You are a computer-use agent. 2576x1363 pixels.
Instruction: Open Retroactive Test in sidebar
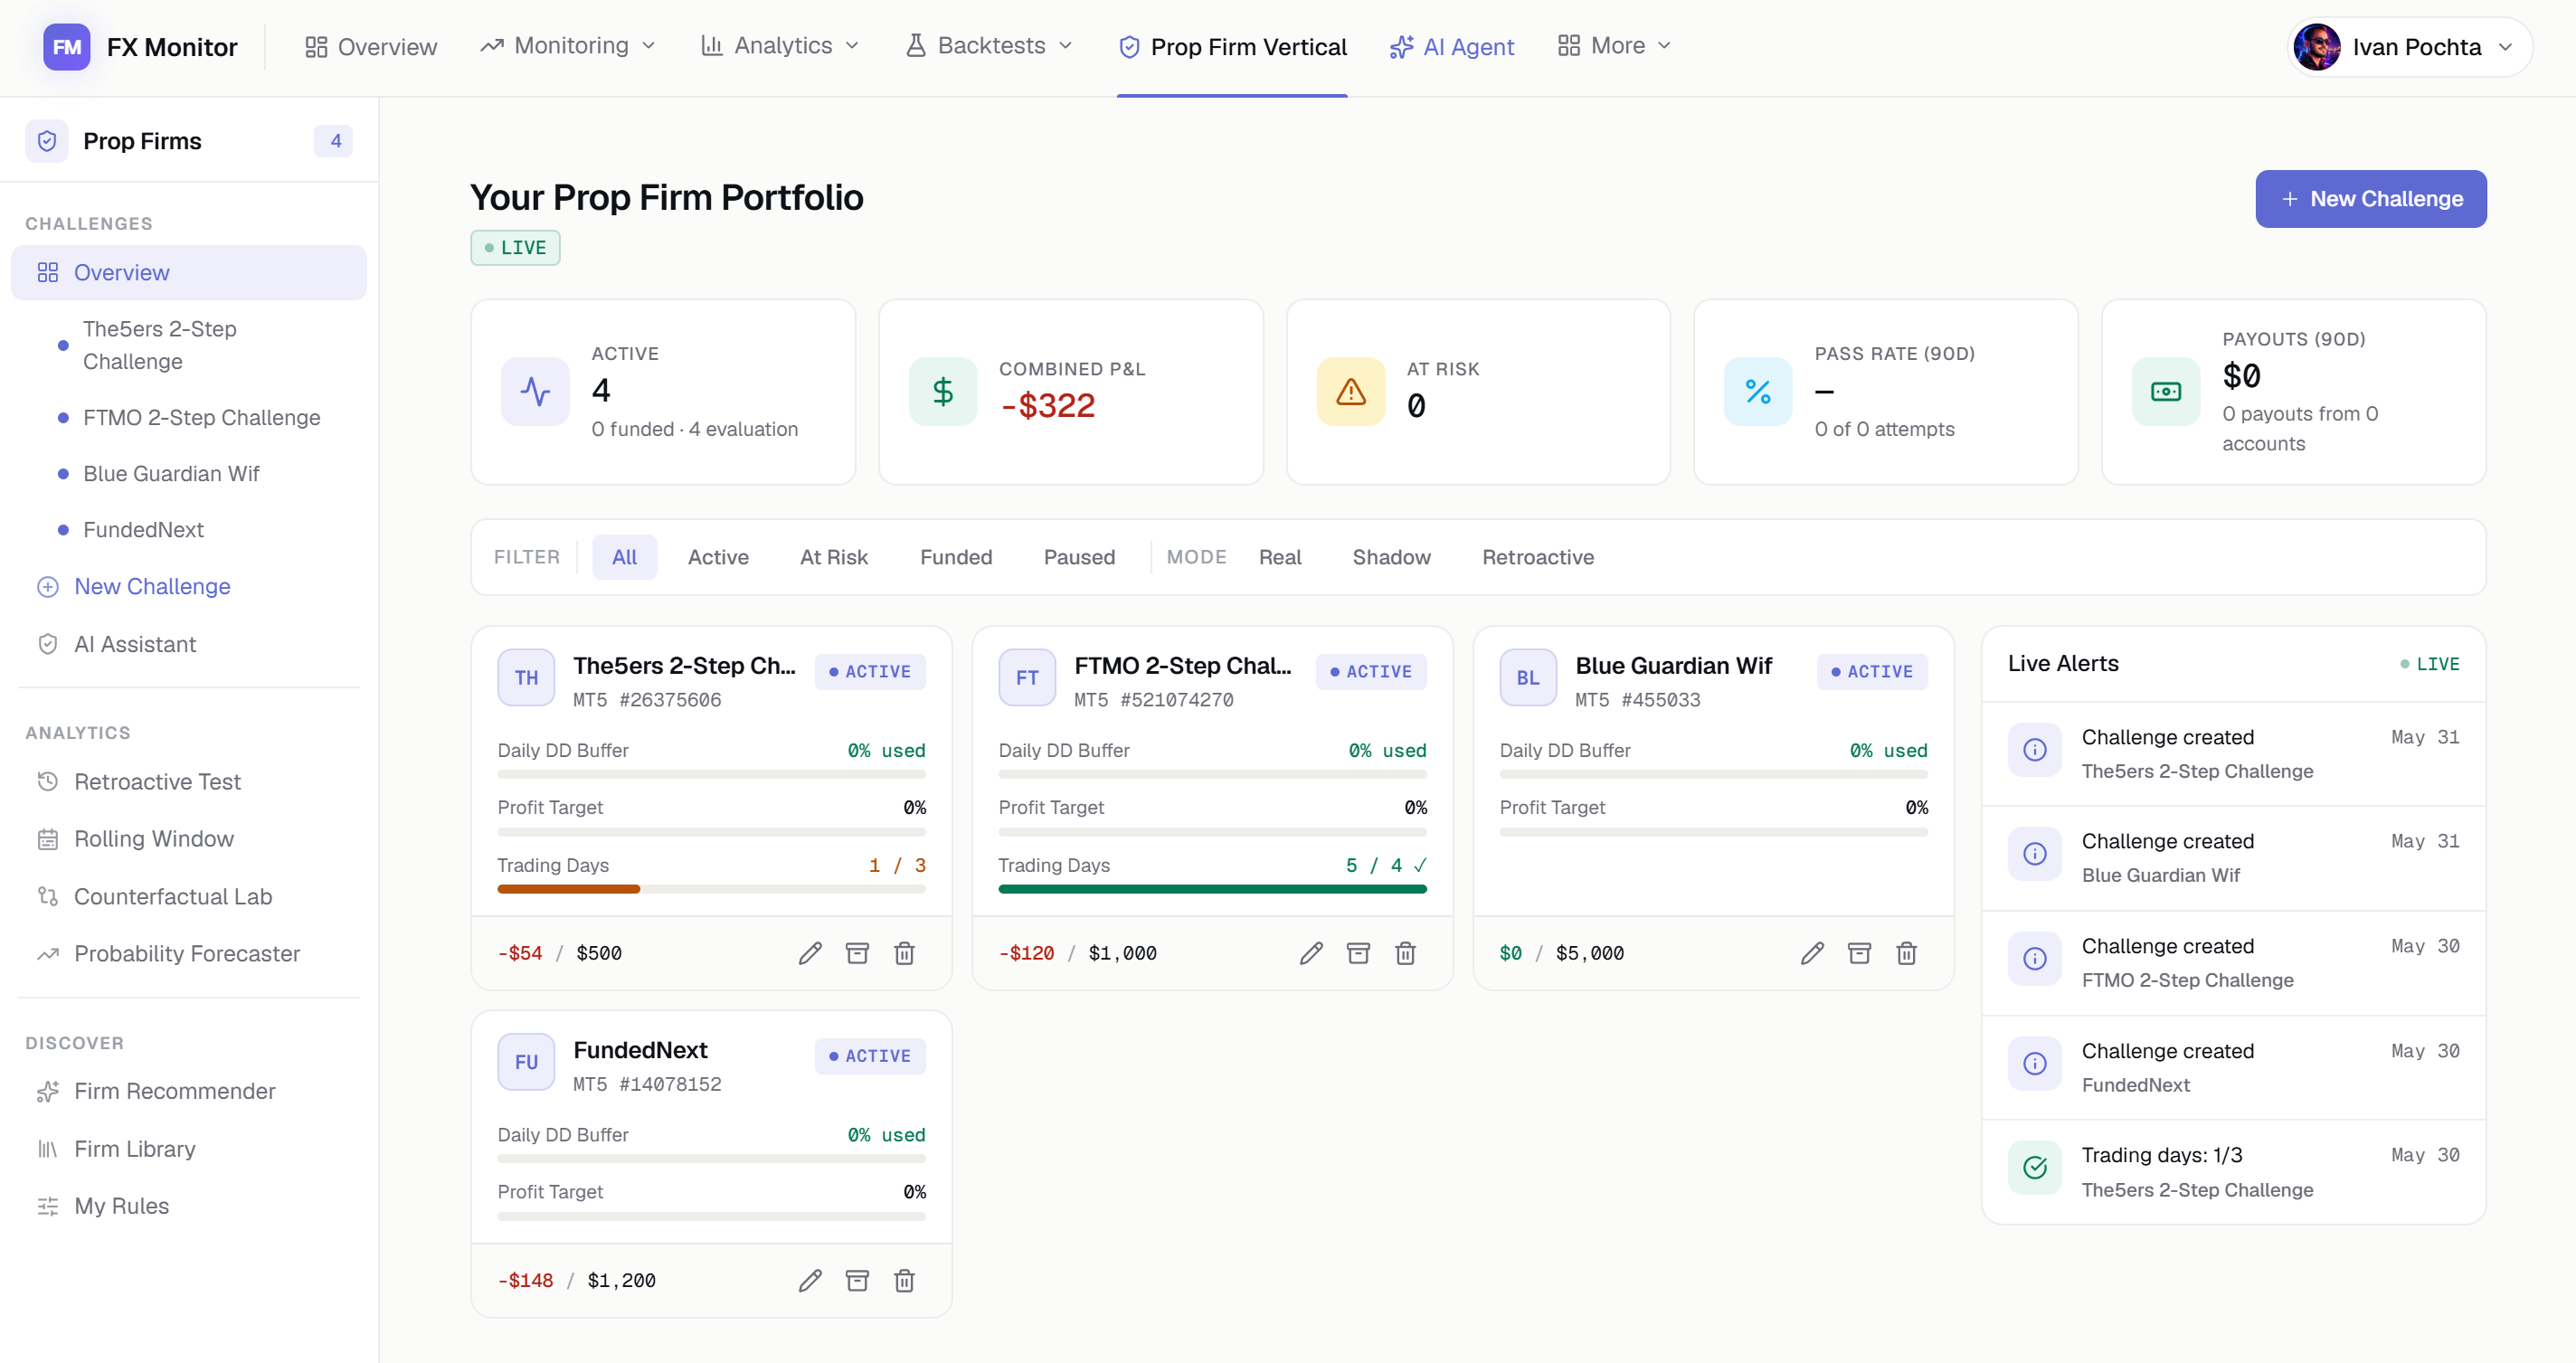189,781
